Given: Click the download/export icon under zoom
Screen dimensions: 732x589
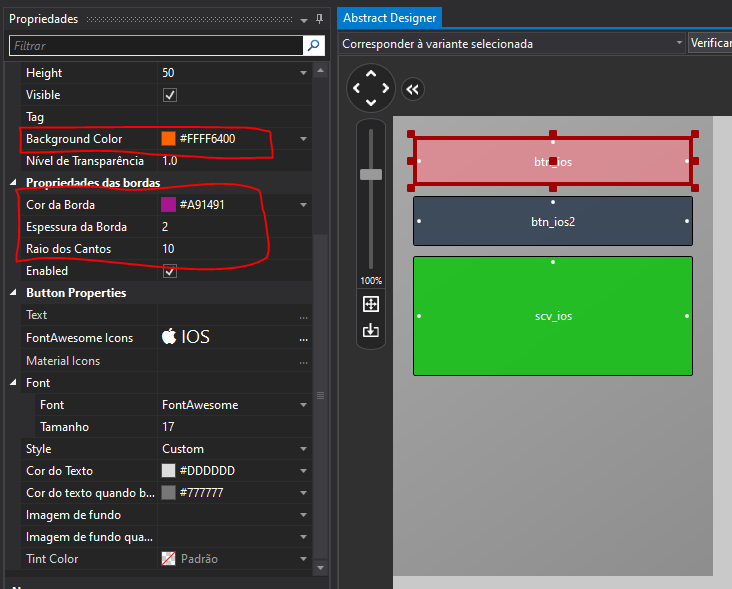Looking at the screenshot, I should pos(371,330).
